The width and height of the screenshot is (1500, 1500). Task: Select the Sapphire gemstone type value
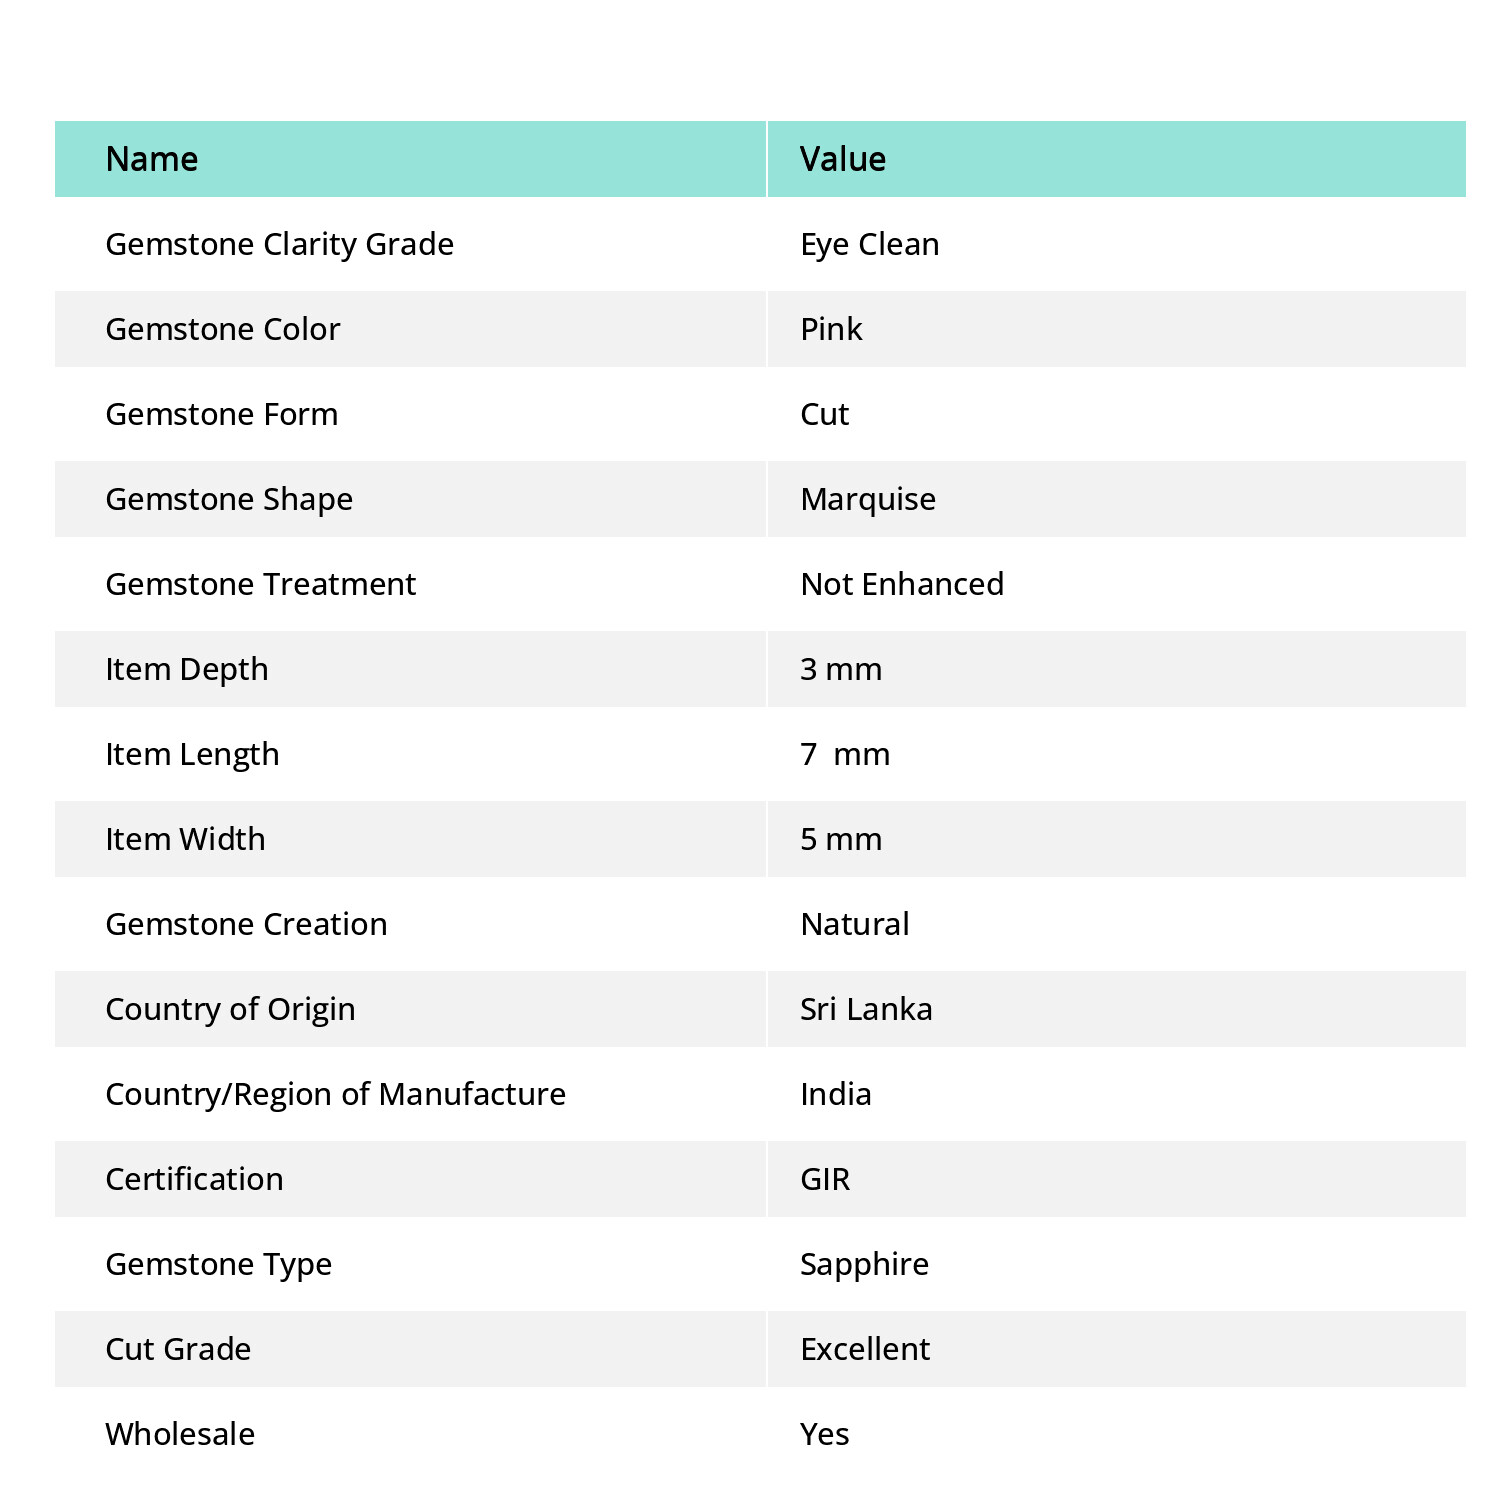pos(865,1264)
